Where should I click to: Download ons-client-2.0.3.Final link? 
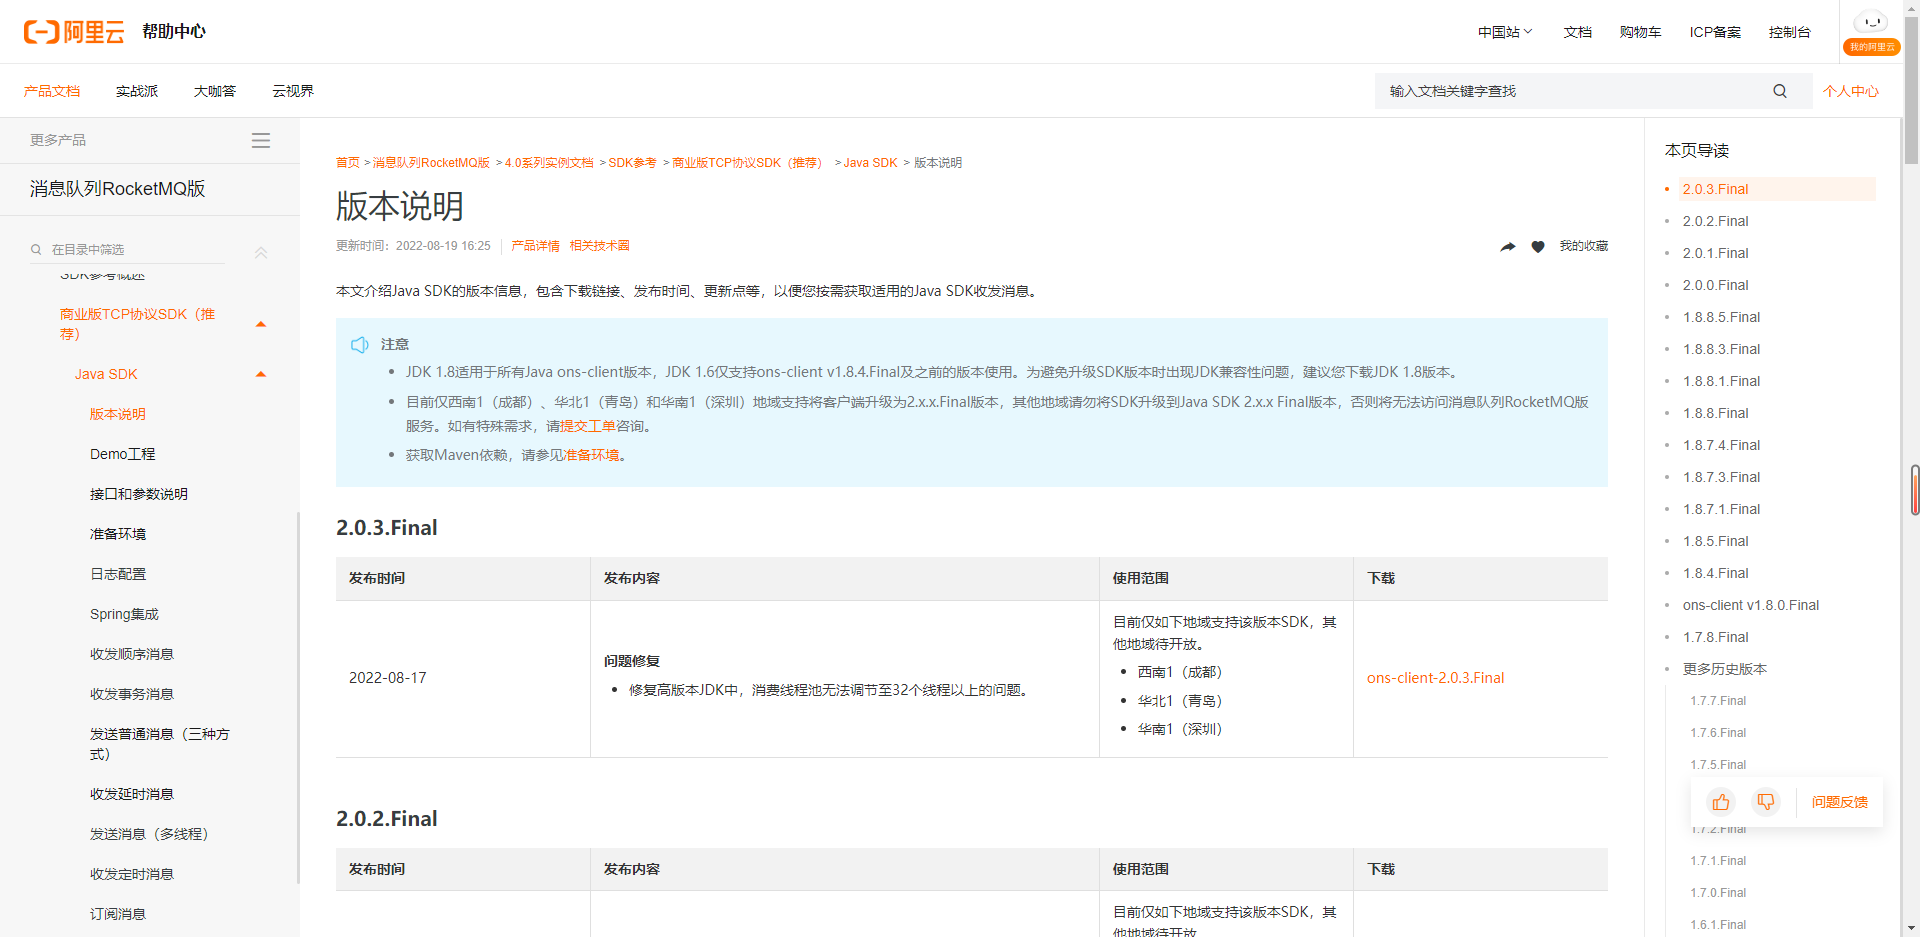click(x=1435, y=678)
